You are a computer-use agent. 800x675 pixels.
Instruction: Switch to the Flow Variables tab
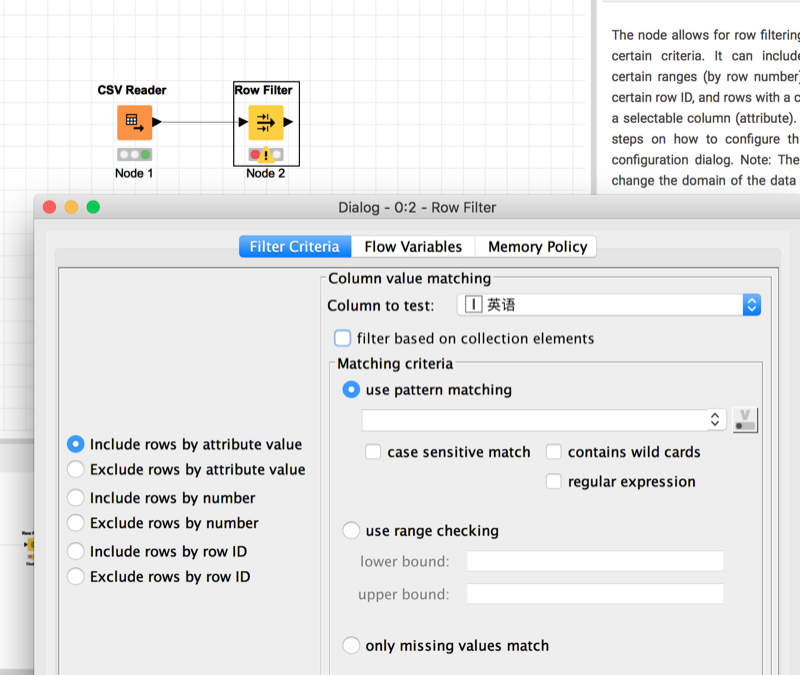tap(413, 246)
